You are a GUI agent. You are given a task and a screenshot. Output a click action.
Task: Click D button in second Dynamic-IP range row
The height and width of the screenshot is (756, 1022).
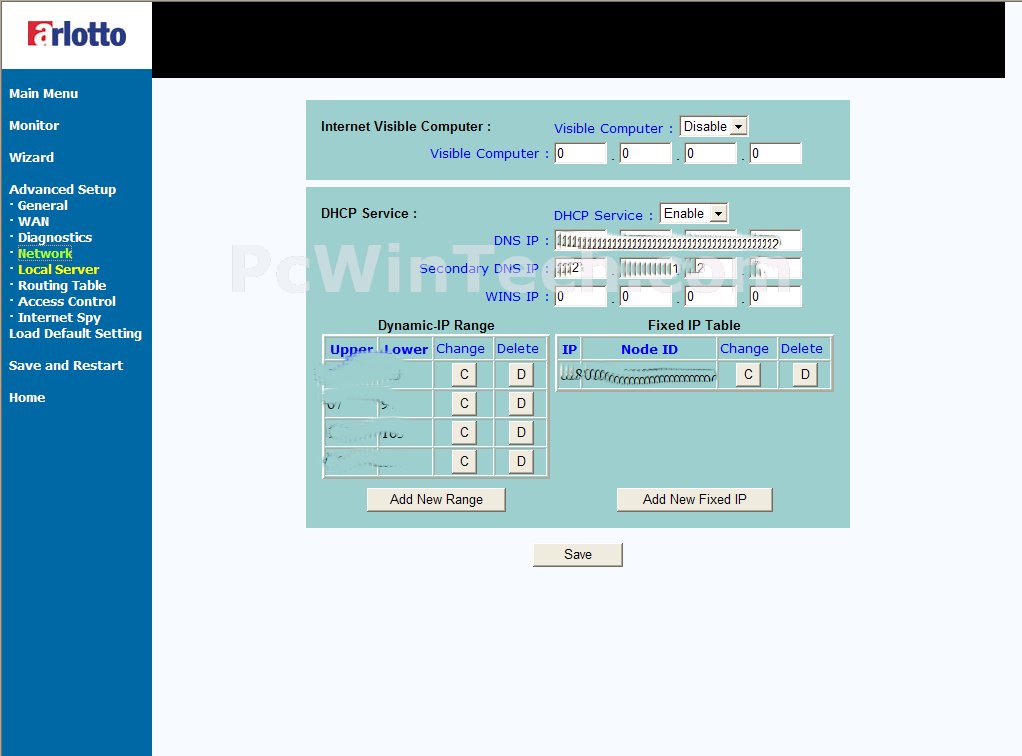click(x=521, y=403)
